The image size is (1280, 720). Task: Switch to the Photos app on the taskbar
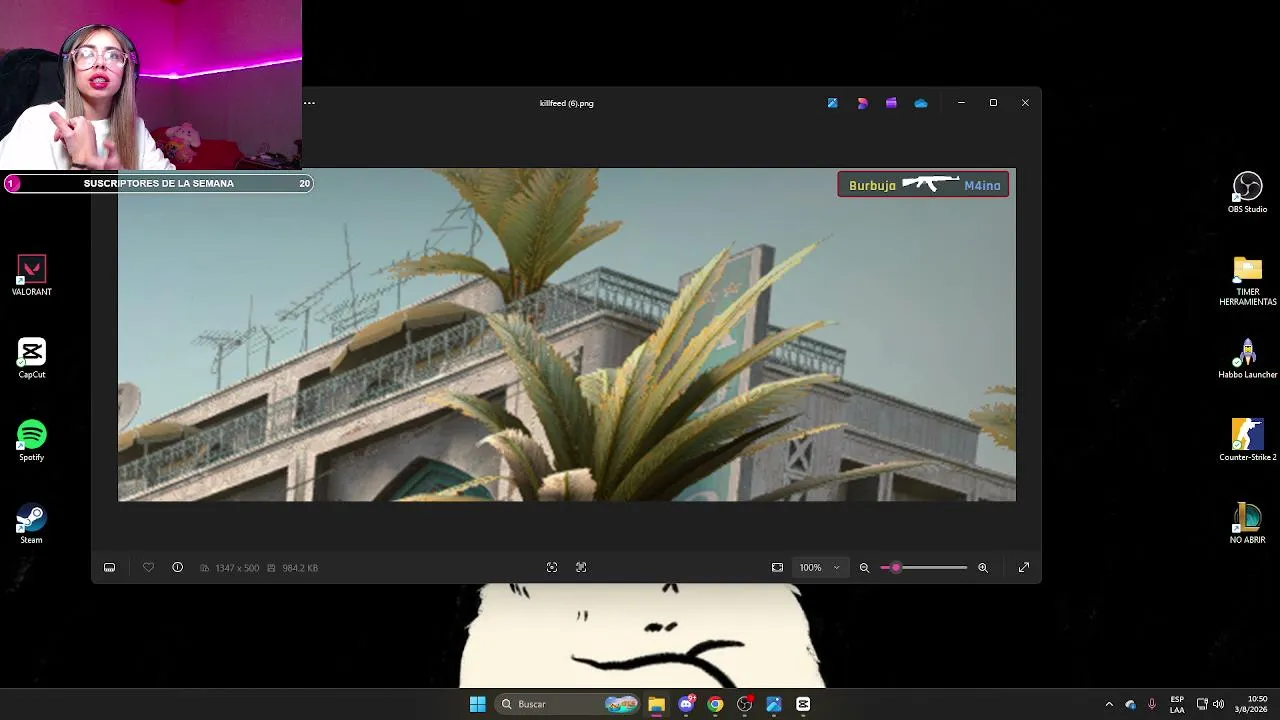coord(774,704)
